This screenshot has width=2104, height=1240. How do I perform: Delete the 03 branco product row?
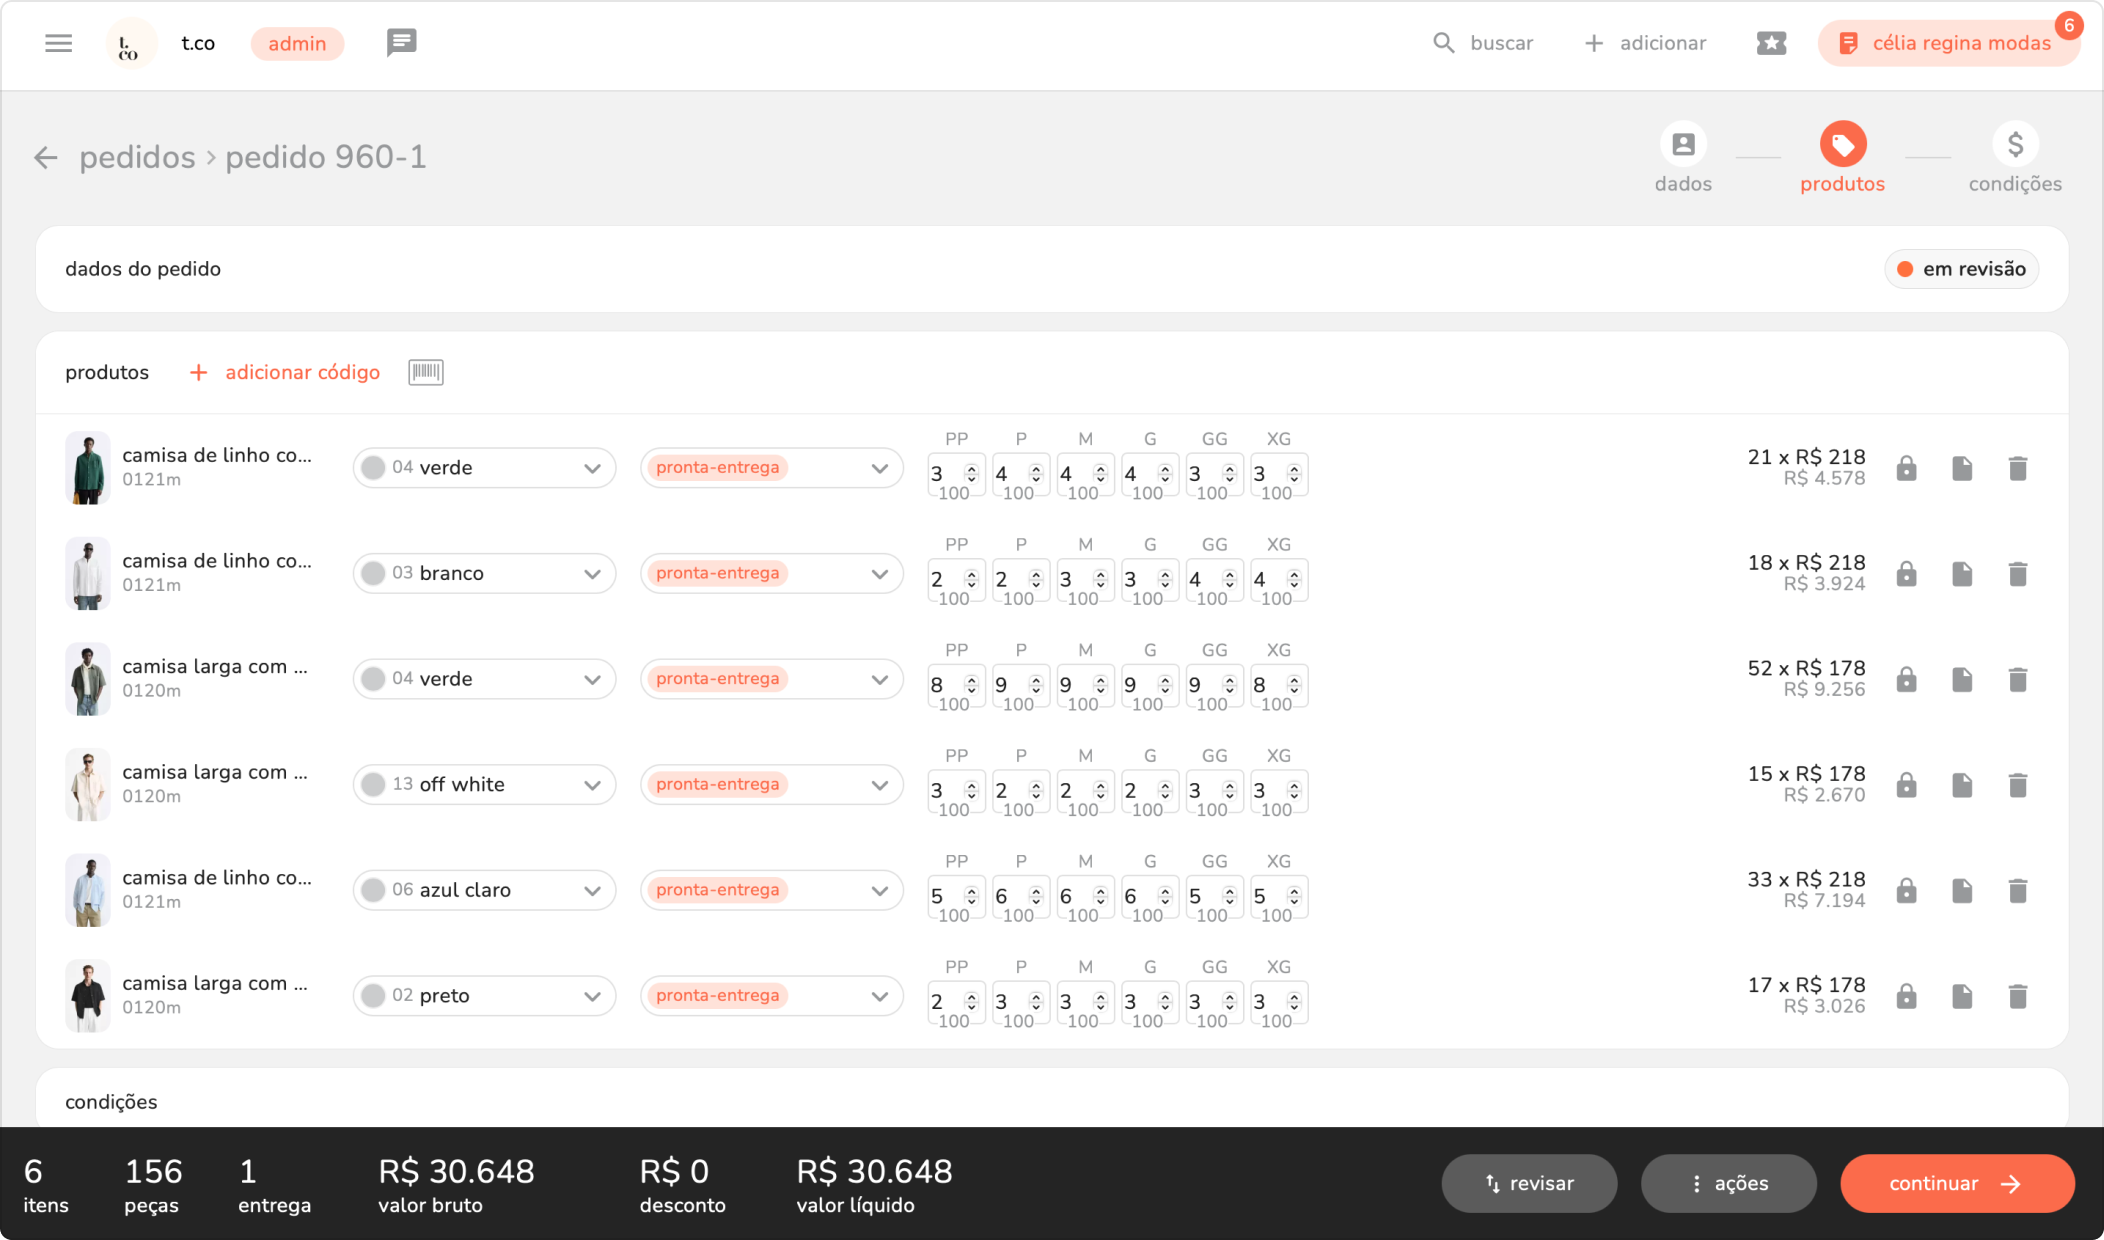click(x=2017, y=574)
